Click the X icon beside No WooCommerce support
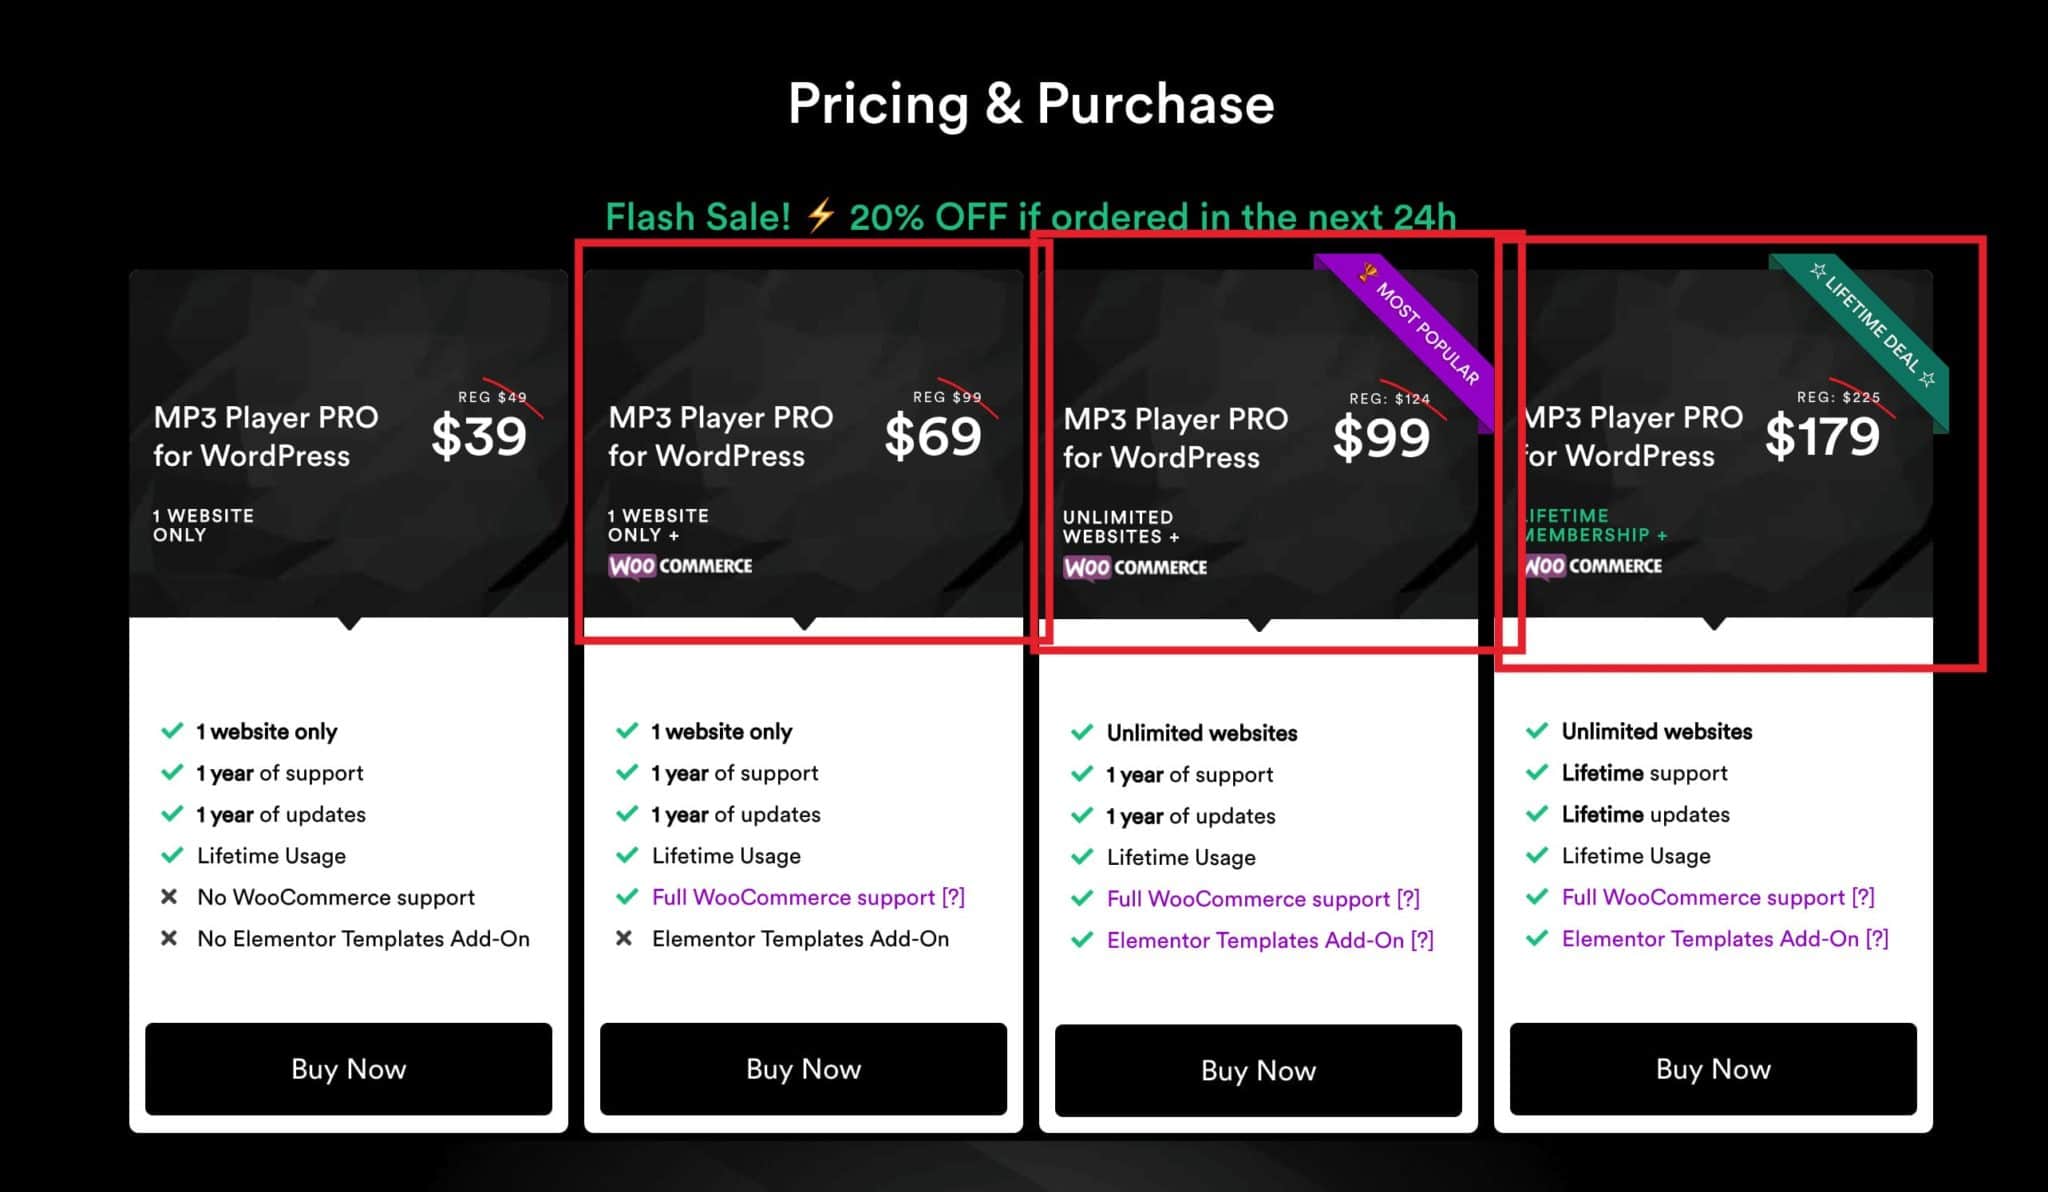Screen dimensions: 2048x1192 [169, 896]
